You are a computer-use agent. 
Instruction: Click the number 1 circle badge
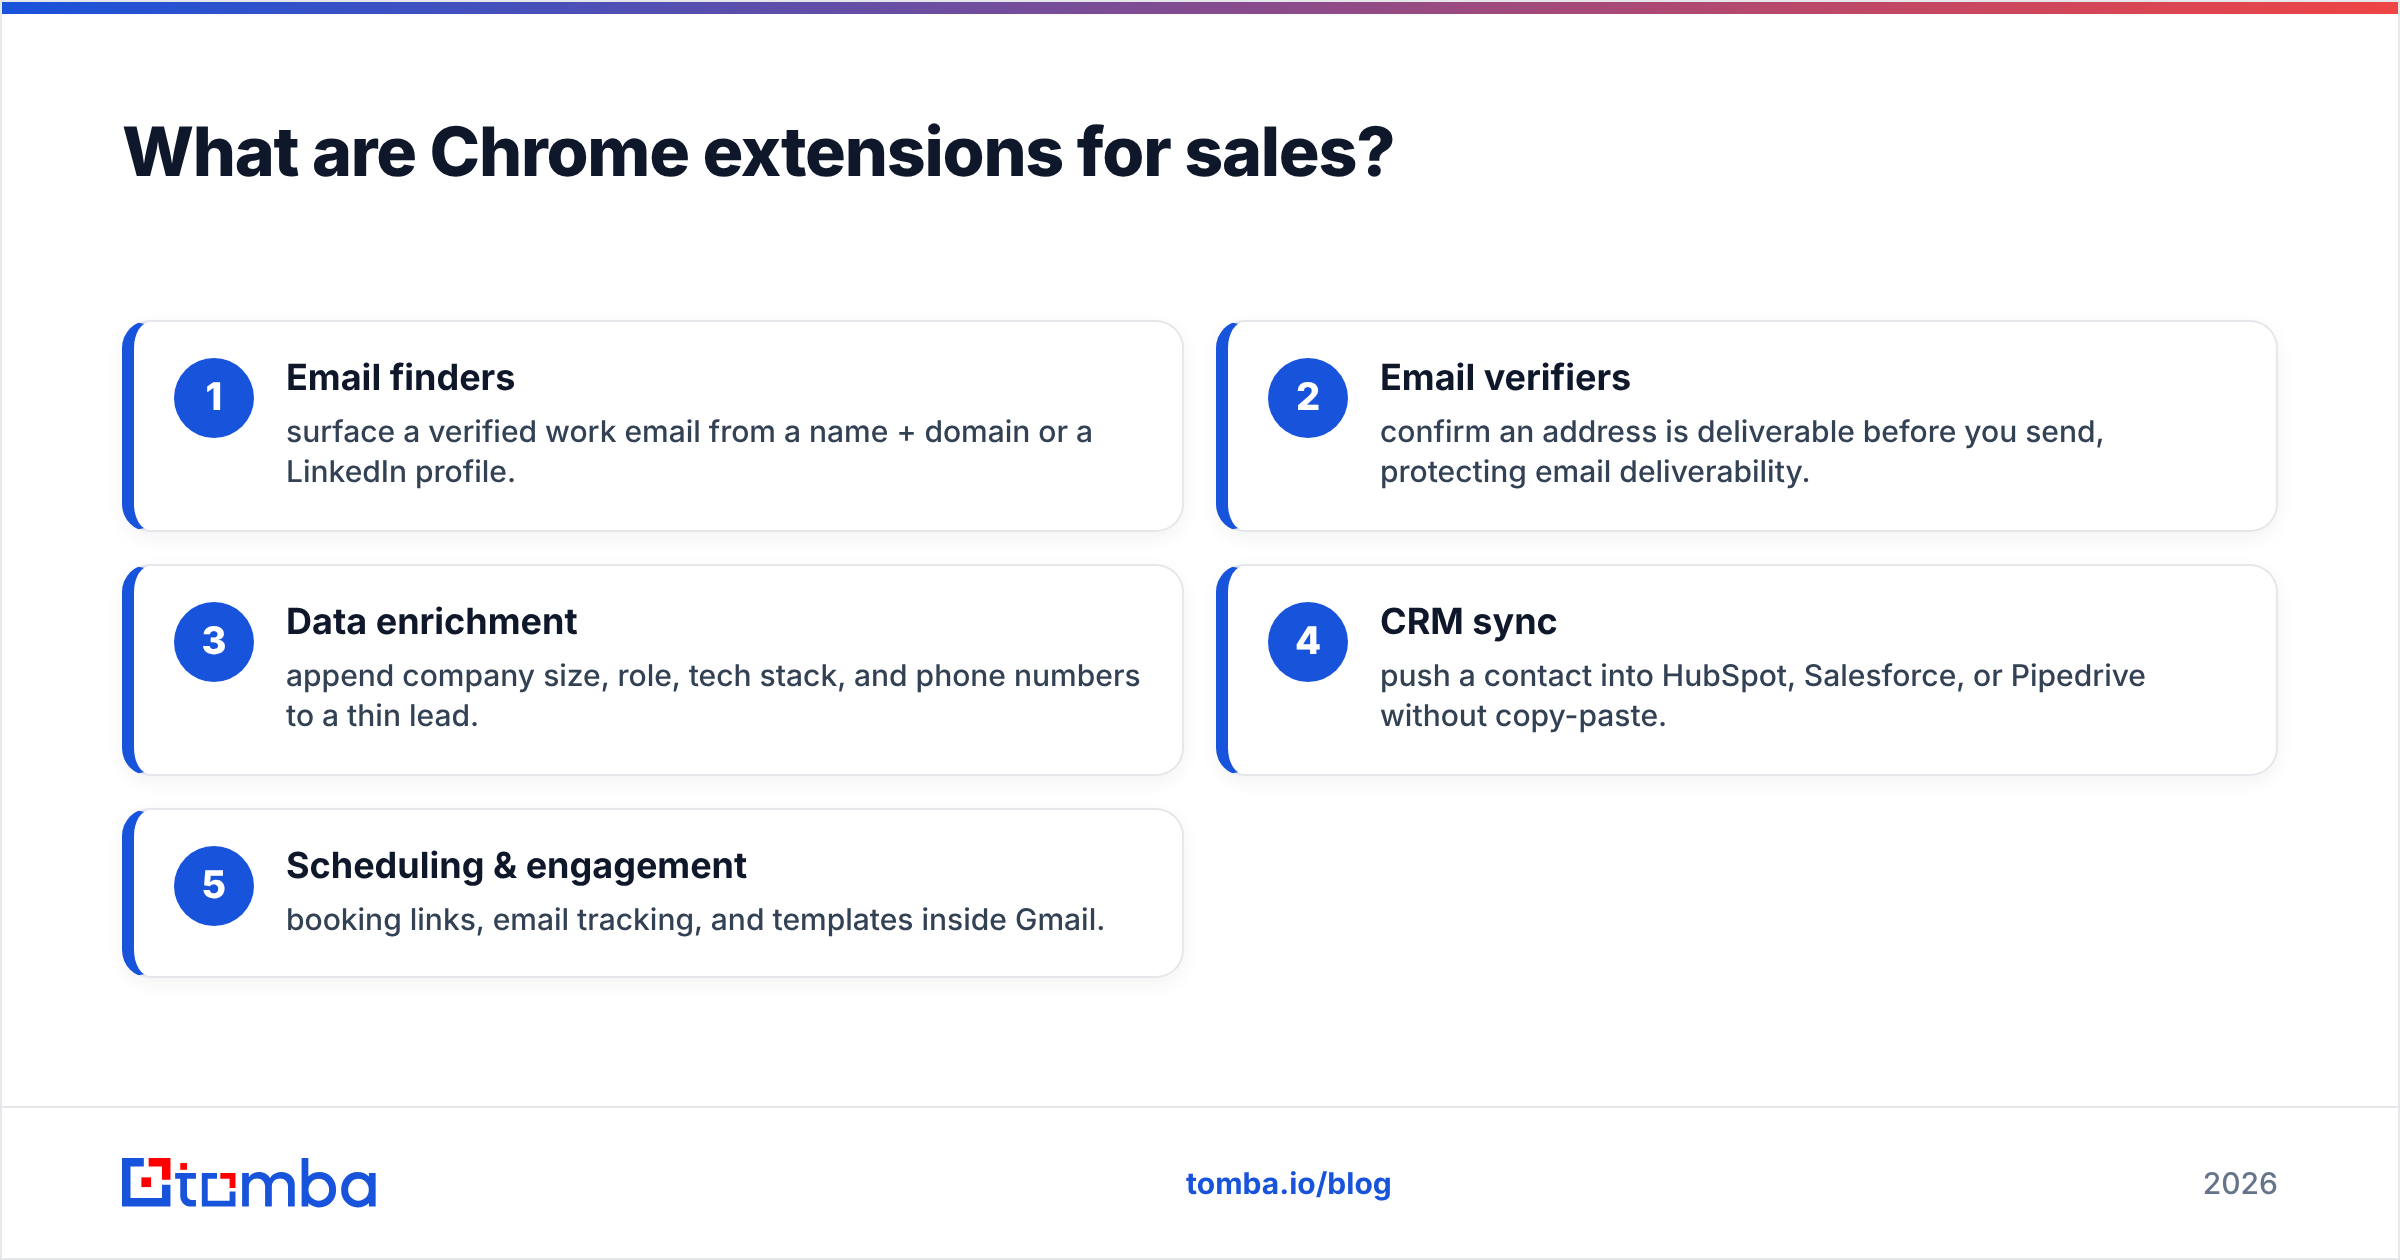[x=214, y=398]
